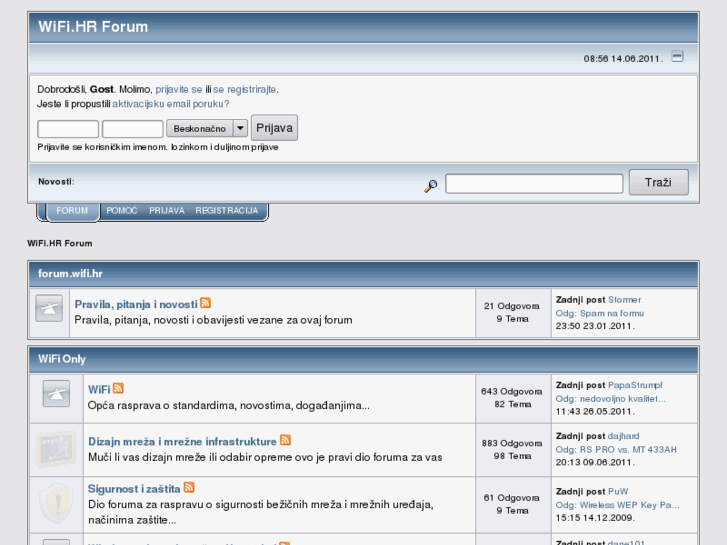The height and width of the screenshot is (545, 727).
Task: Open the WiFi board
Action: [x=99, y=390]
